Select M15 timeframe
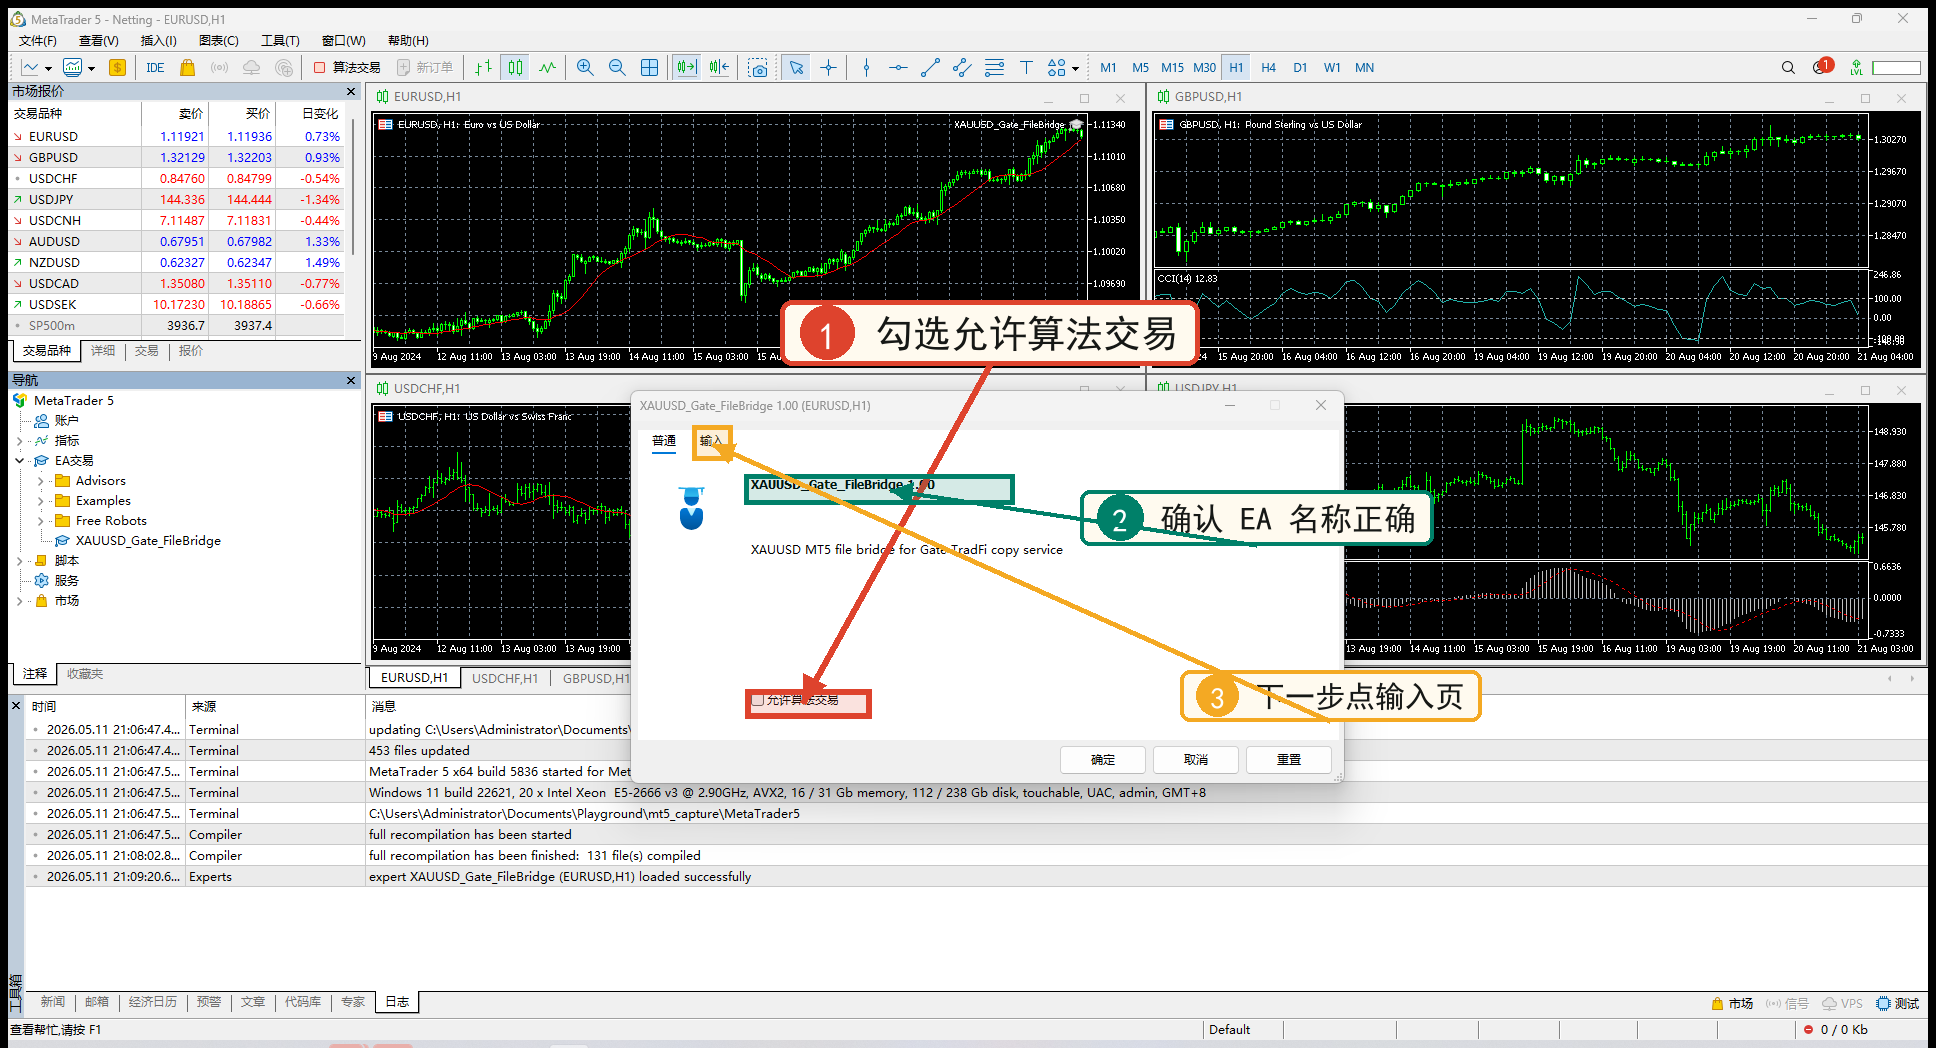1936x1048 pixels. point(1172,68)
